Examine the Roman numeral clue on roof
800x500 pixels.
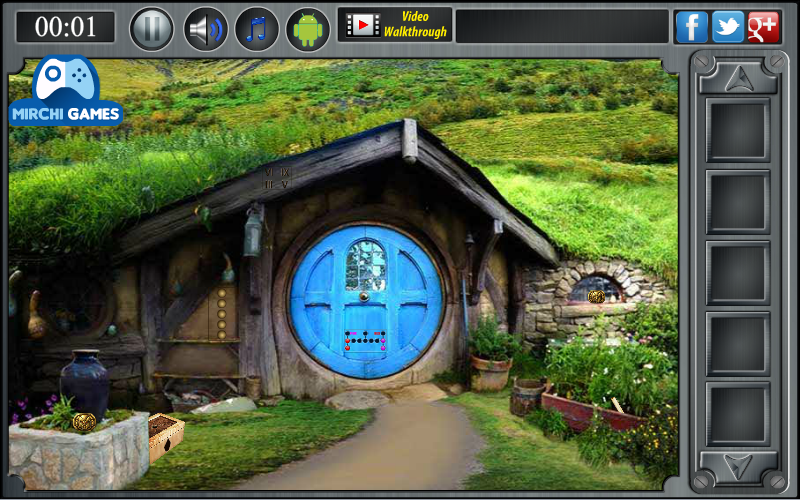[277, 178]
